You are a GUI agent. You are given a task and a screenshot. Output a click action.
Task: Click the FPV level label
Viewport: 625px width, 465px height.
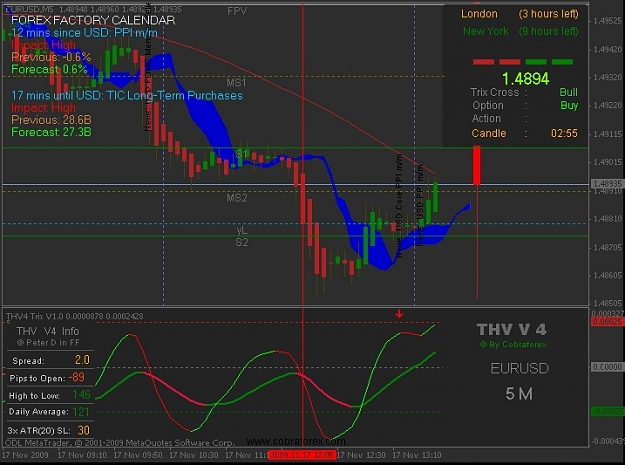[237, 11]
